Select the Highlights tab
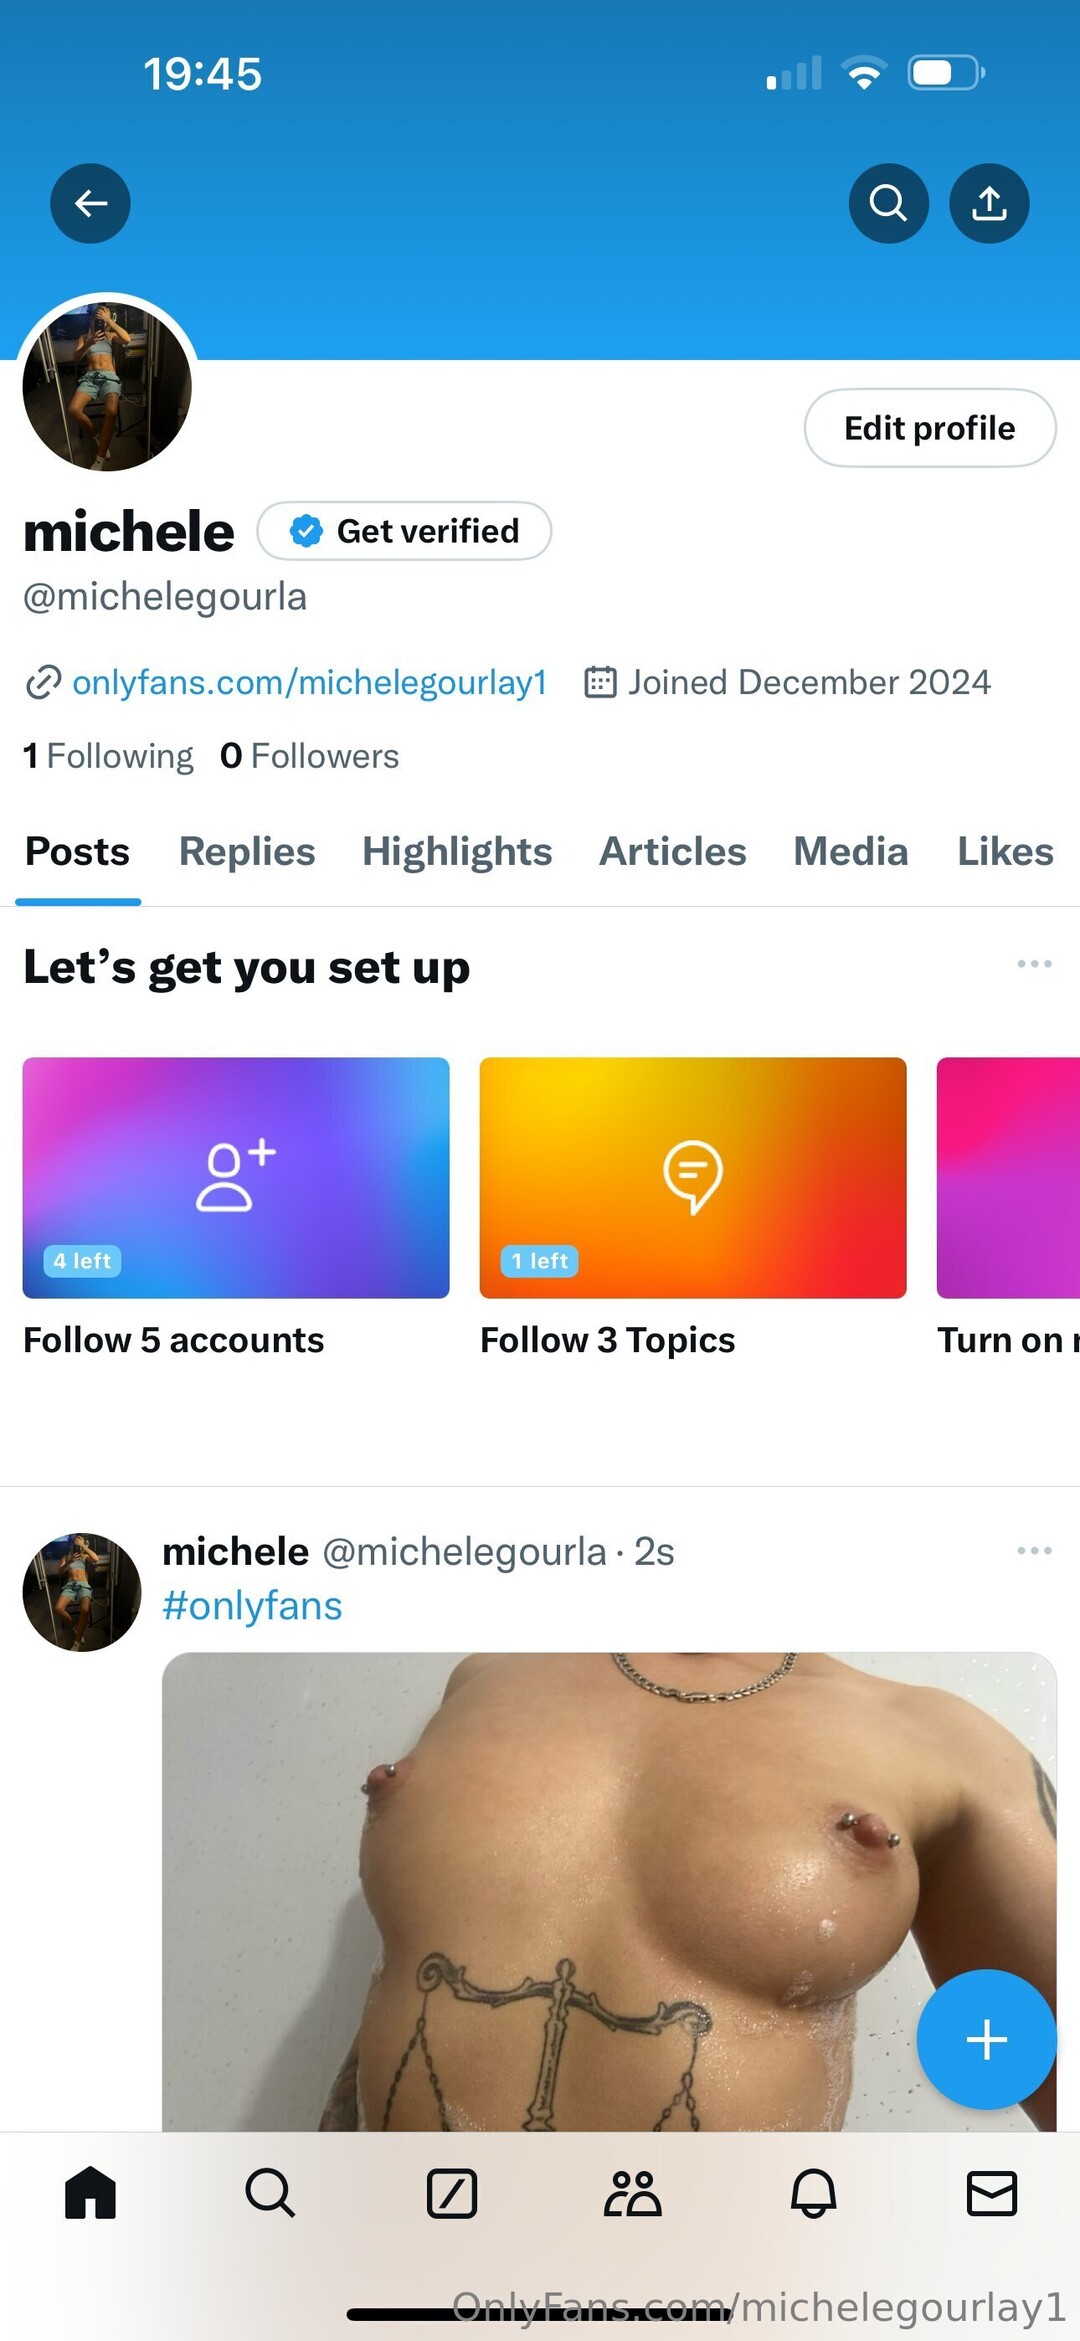The image size is (1080, 2341). [457, 852]
